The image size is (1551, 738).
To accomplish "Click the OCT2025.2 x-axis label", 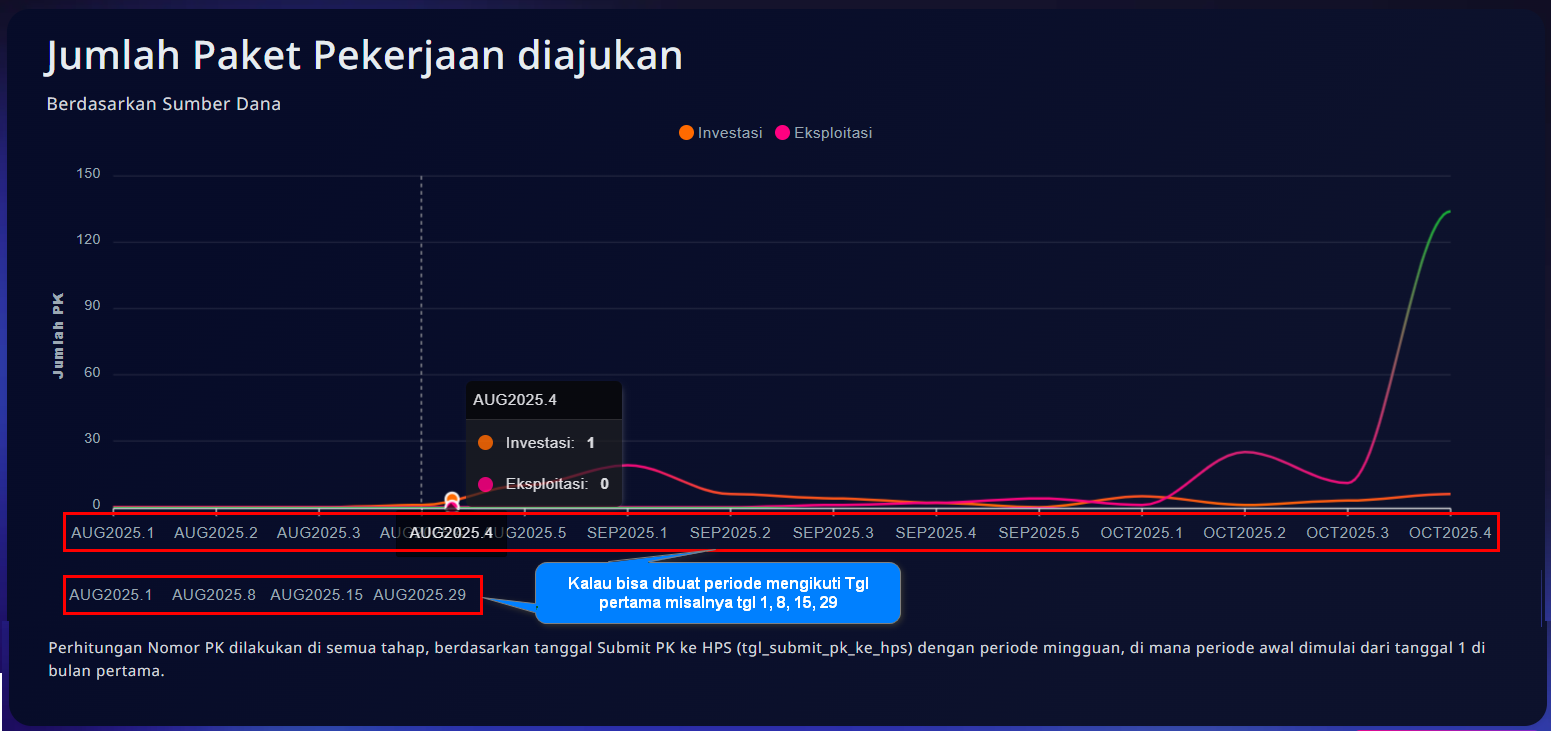I will click(1245, 533).
